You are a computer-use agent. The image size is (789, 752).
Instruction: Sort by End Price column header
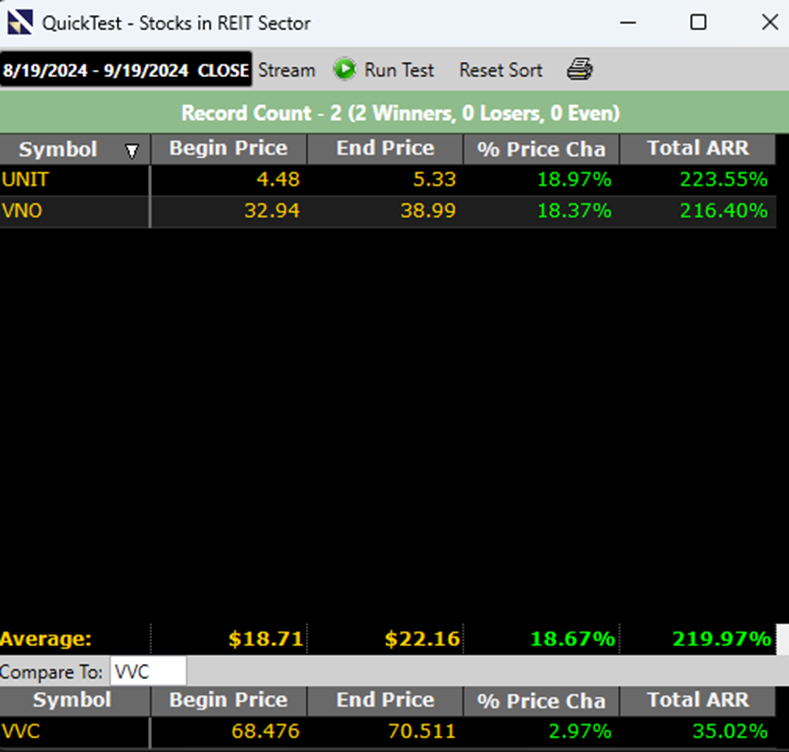tap(385, 149)
